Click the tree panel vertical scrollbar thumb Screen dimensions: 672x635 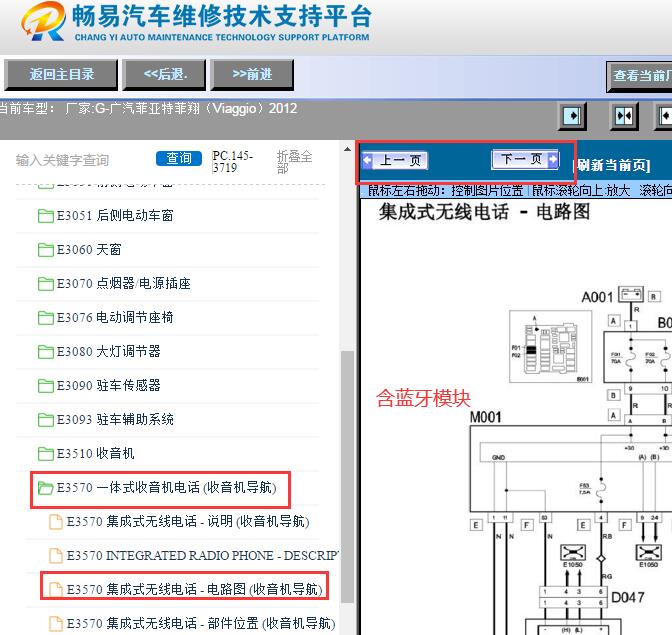point(348,476)
